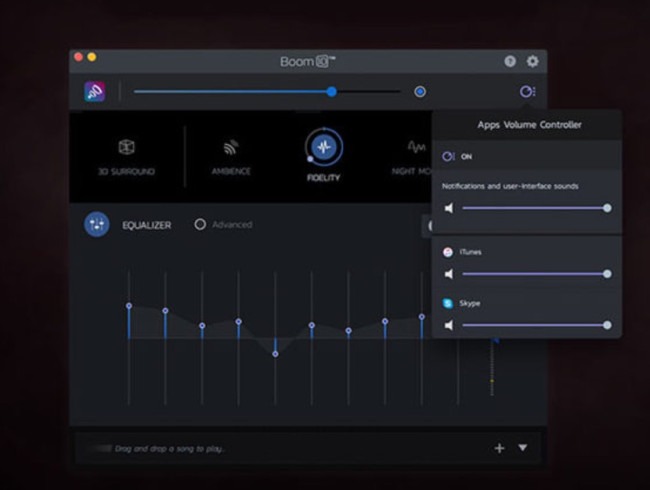Click the Boom 3D app logo icon

(95, 91)
